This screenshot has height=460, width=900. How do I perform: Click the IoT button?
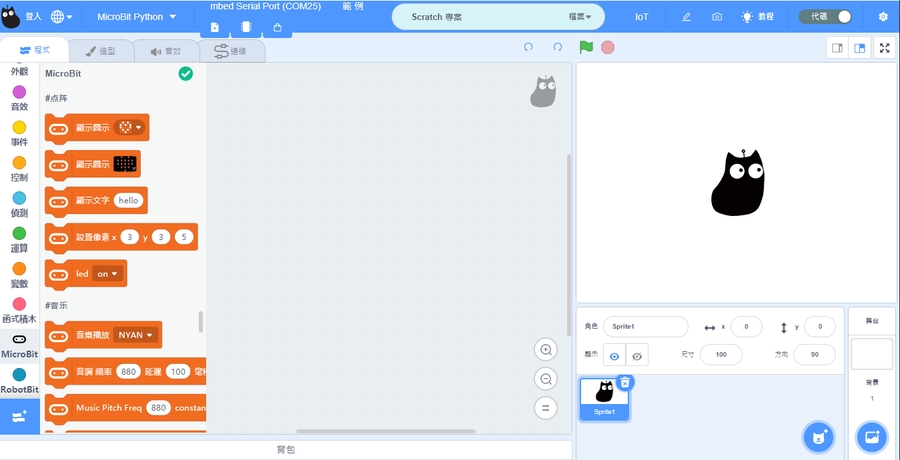point(642,17)
